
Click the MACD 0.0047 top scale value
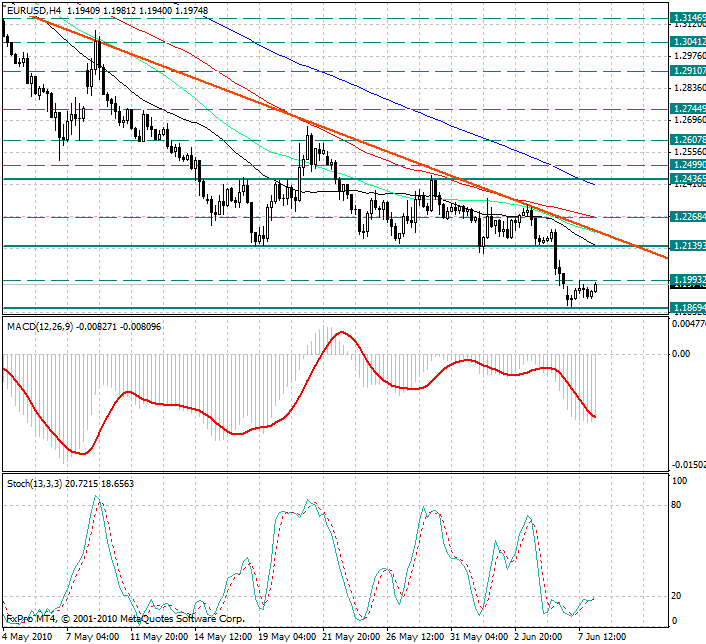click(689, 324)
